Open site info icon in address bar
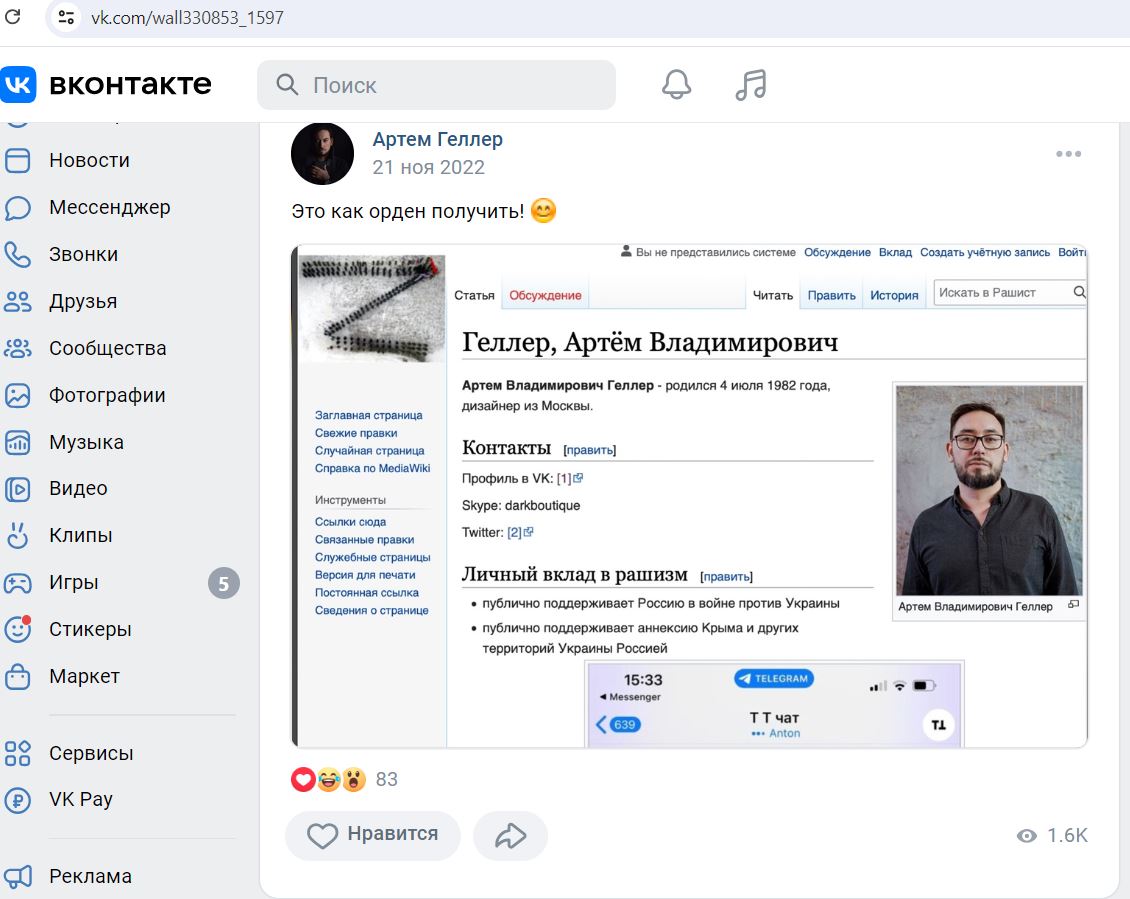The width and height of the screenshot is (1130, 899). coord(66,17)
